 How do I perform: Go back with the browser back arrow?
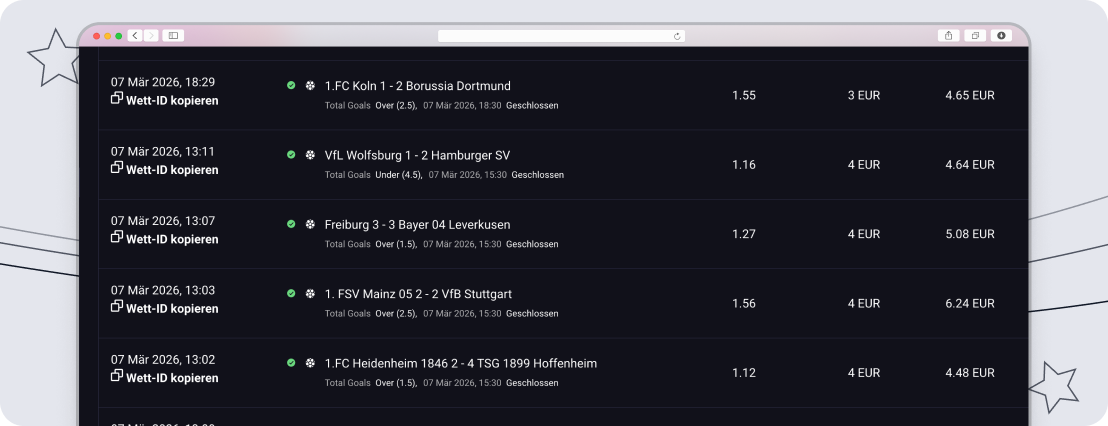point(135,35)
